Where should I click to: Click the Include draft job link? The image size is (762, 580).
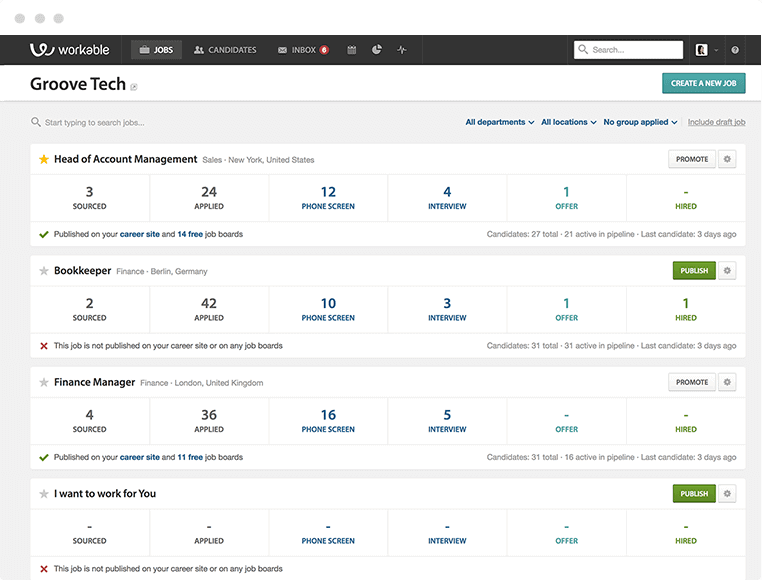coord(716,122)
